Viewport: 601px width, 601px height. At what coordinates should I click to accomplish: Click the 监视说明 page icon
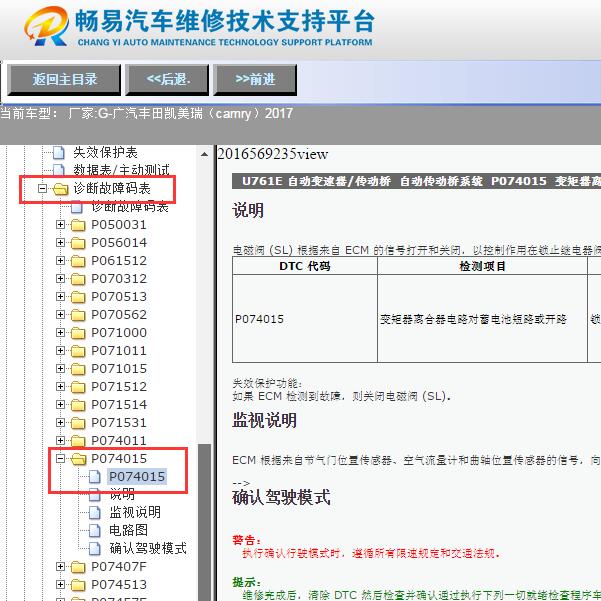click(x=95, y=513)
